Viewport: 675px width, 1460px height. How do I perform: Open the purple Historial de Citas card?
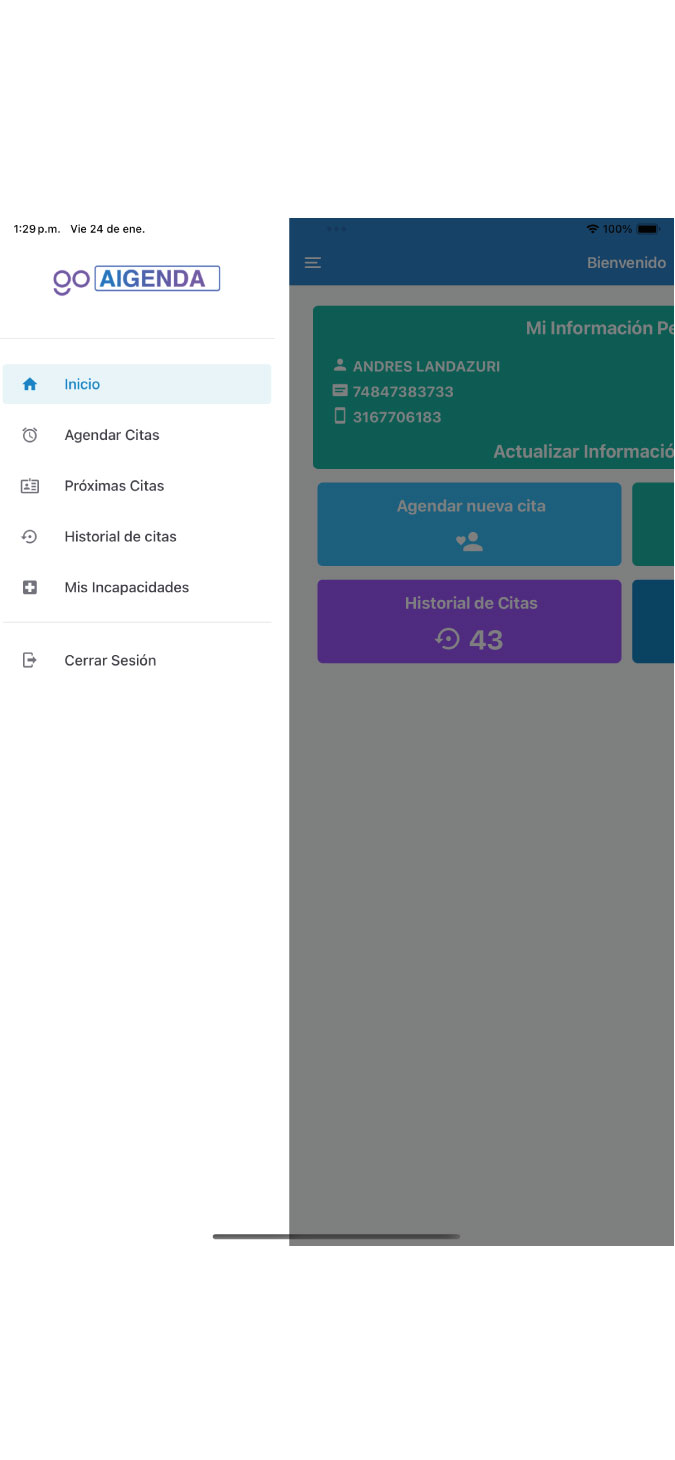469,622
